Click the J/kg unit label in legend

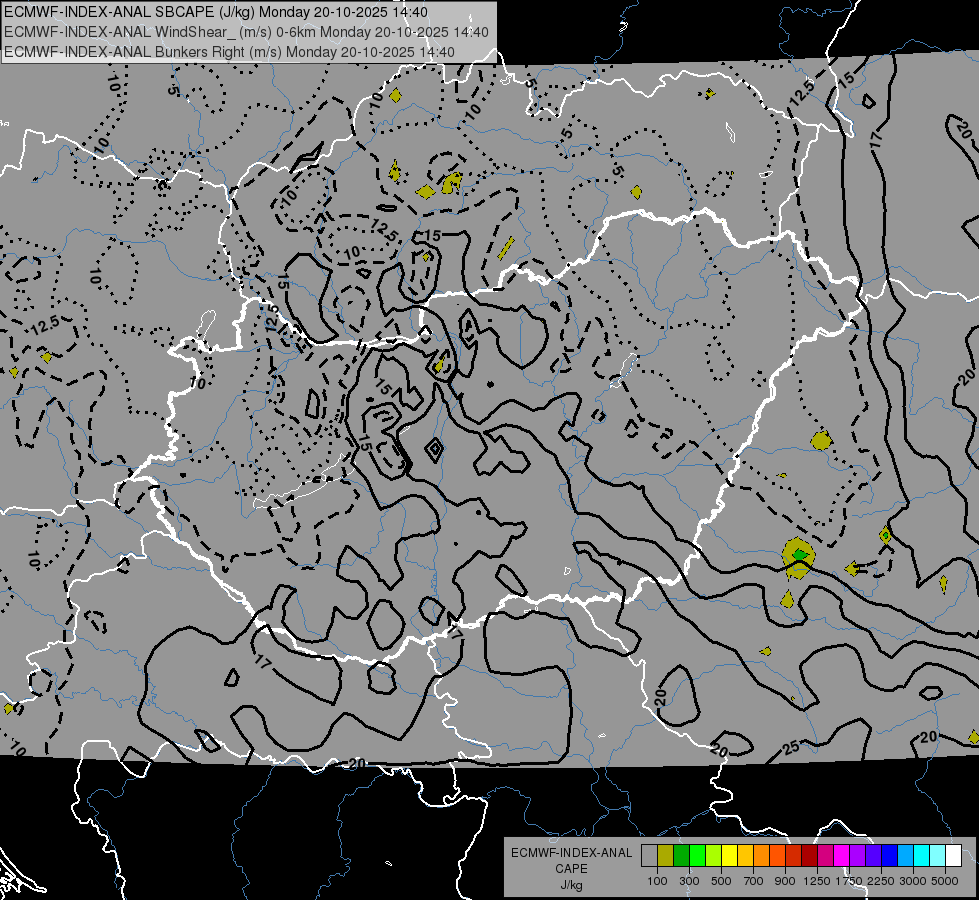point(571,885)
